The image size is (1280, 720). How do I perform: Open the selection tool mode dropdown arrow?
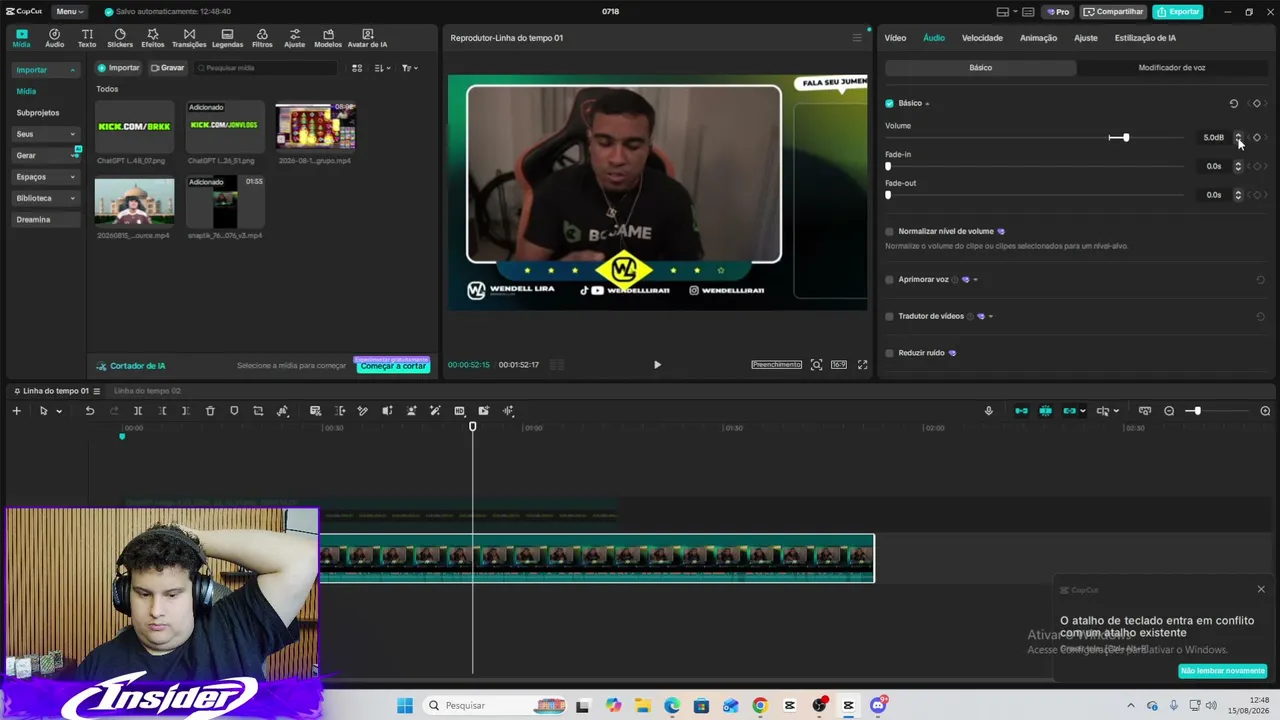(59, 411)
